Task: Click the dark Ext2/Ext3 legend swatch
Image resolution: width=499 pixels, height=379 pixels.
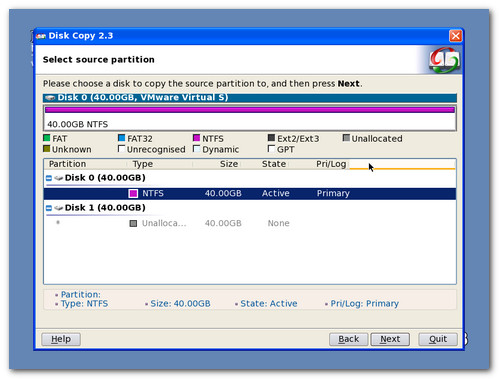Action: (x=271, y=138)
